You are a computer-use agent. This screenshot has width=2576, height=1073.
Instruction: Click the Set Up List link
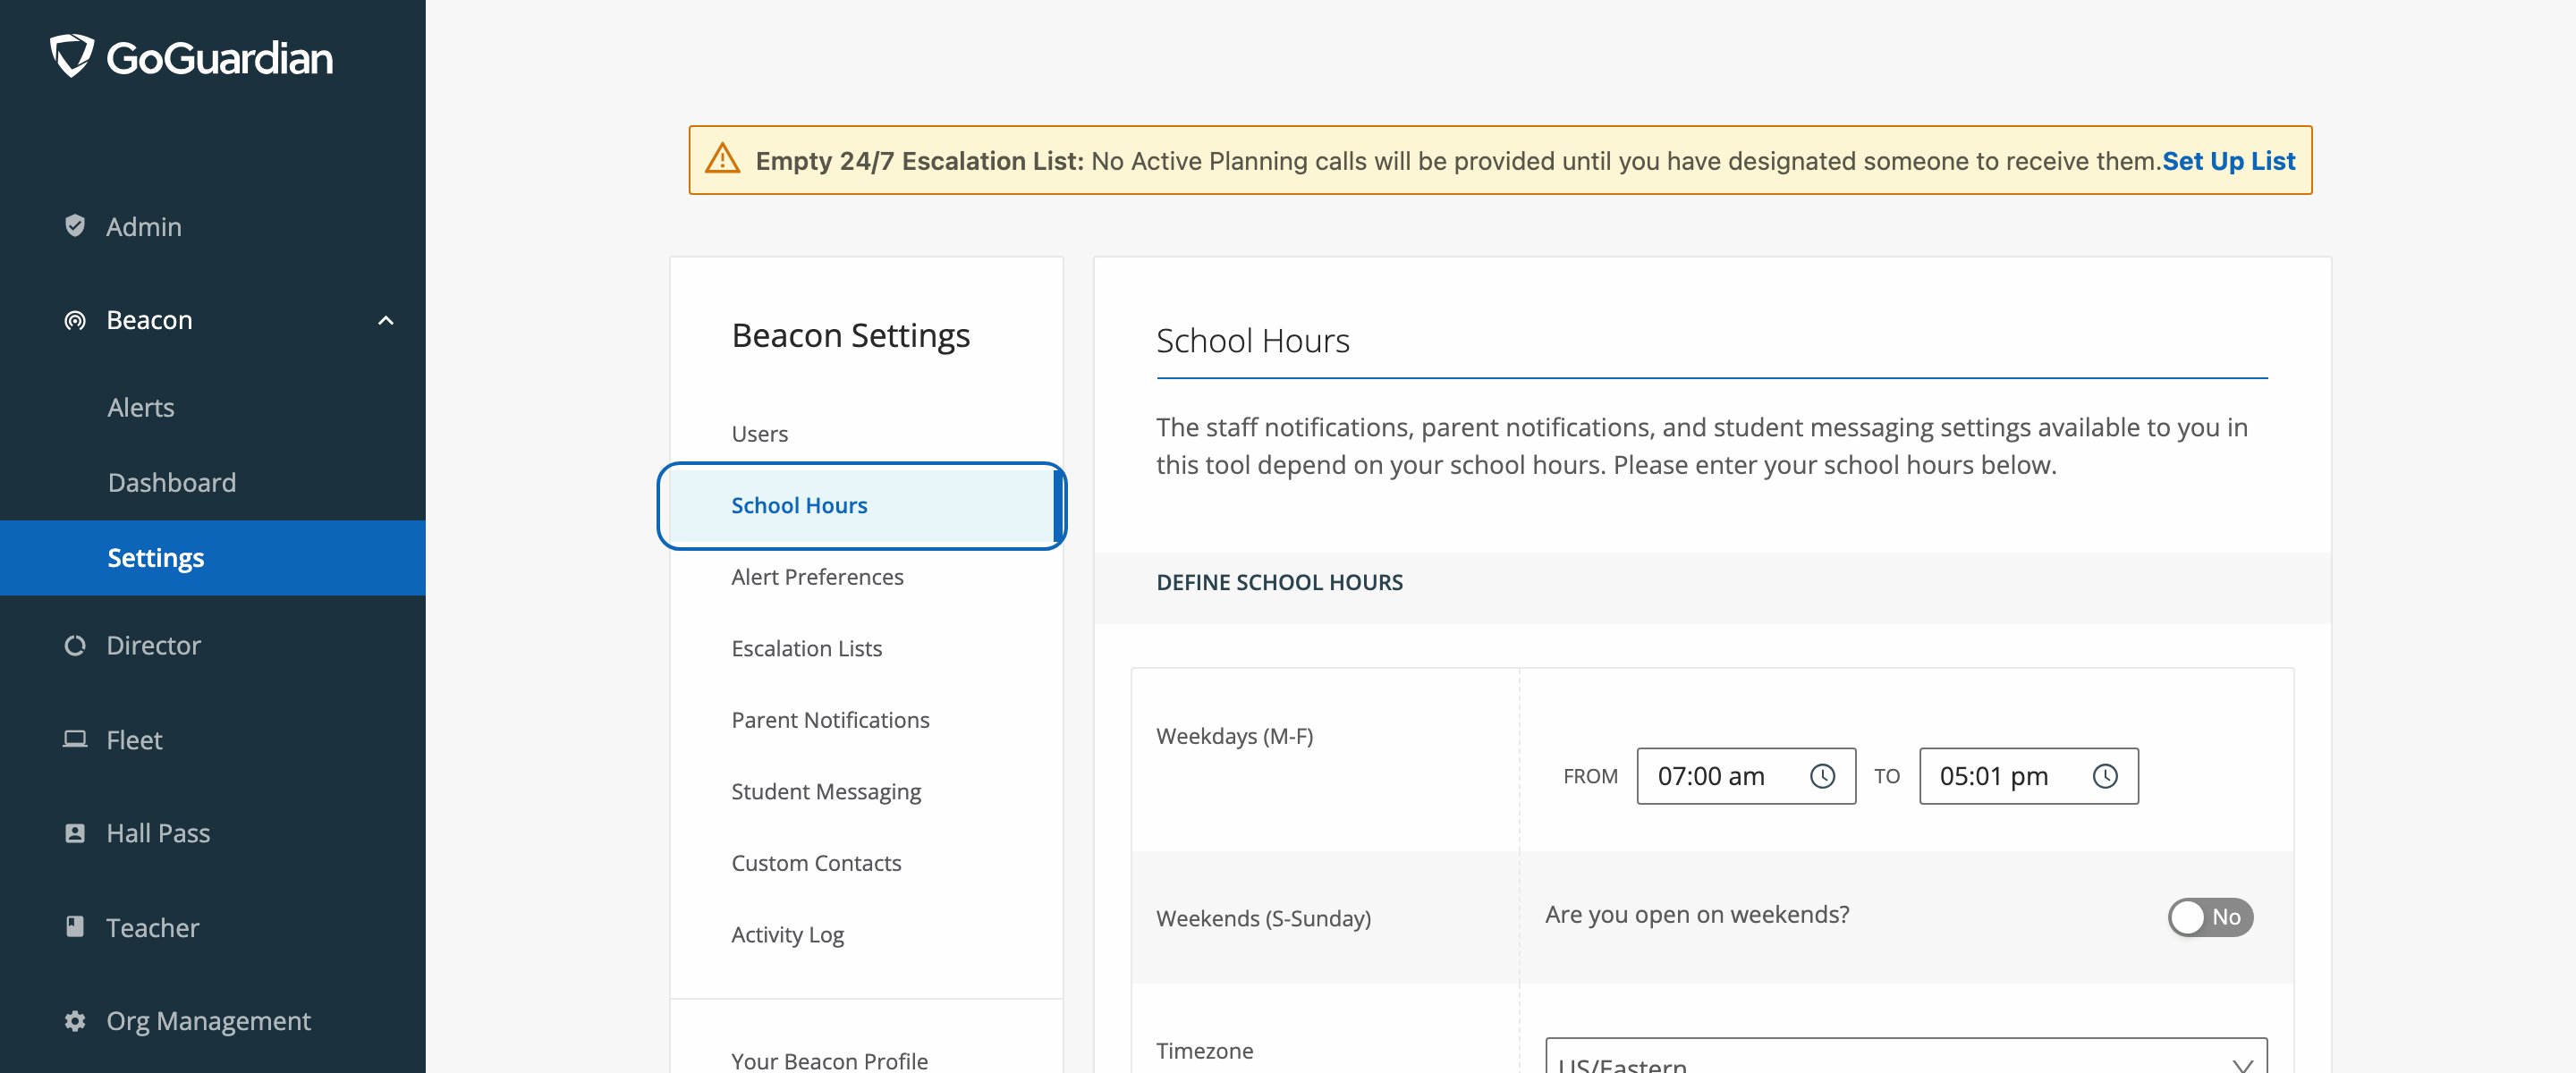(2228, 160)
